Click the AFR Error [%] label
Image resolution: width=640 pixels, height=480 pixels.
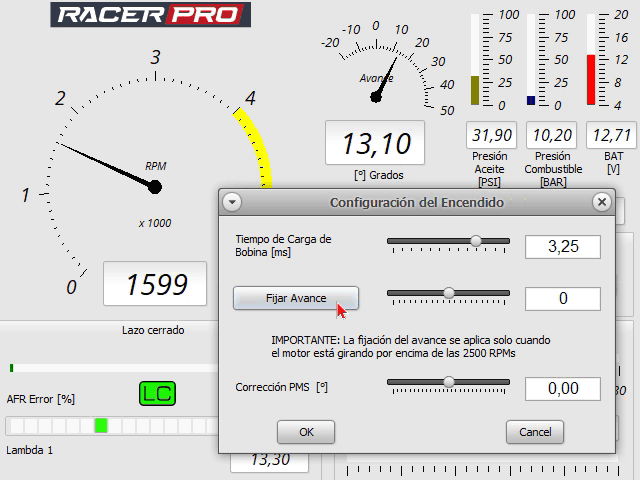41,399
